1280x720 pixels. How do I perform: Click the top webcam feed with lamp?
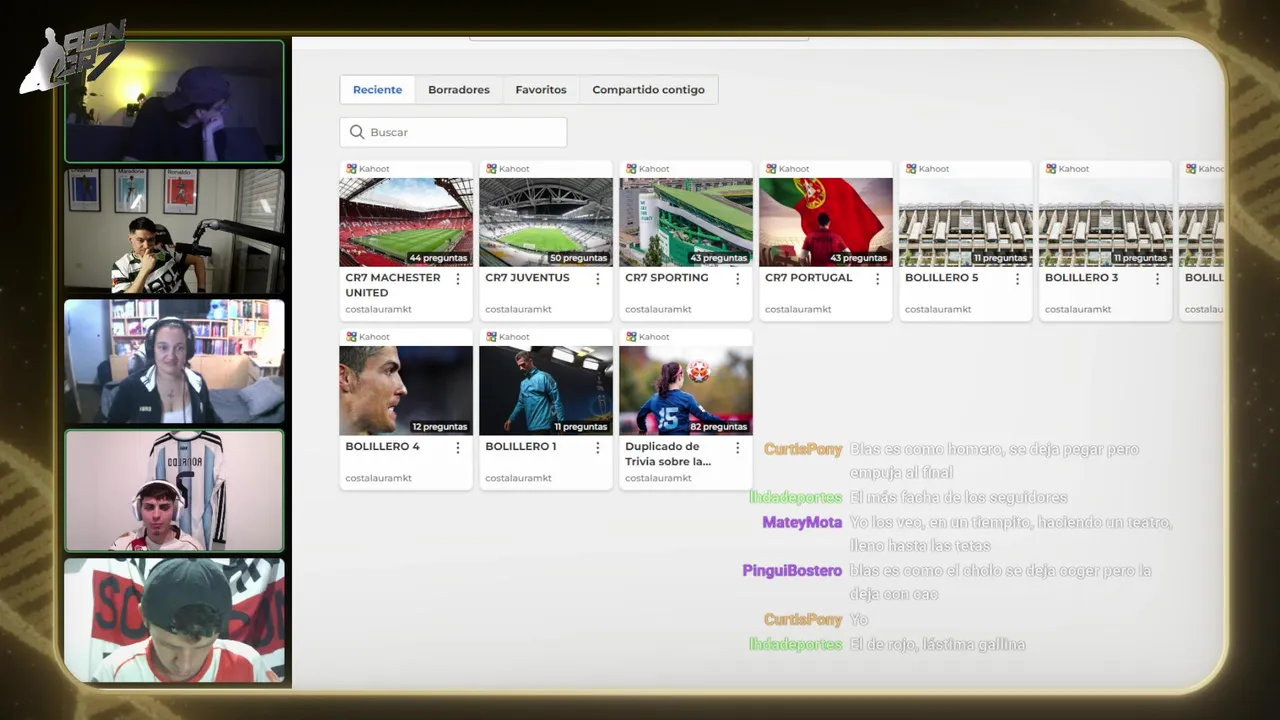(x=175, y=101)
